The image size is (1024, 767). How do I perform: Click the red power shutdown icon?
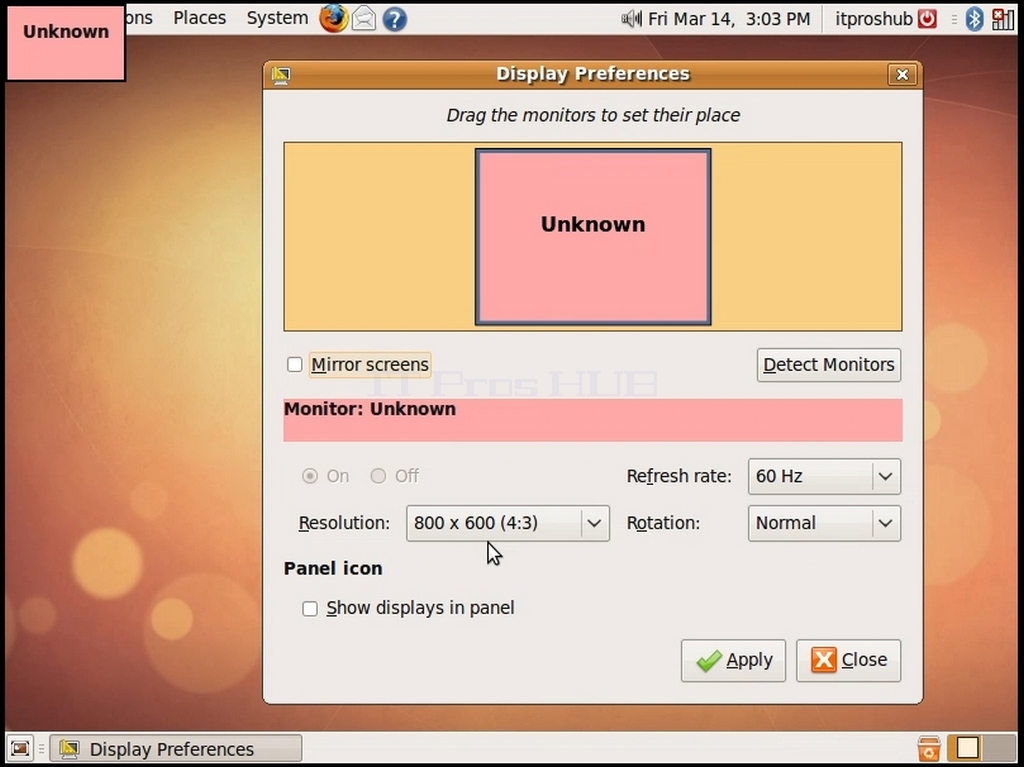click(927, 19)
